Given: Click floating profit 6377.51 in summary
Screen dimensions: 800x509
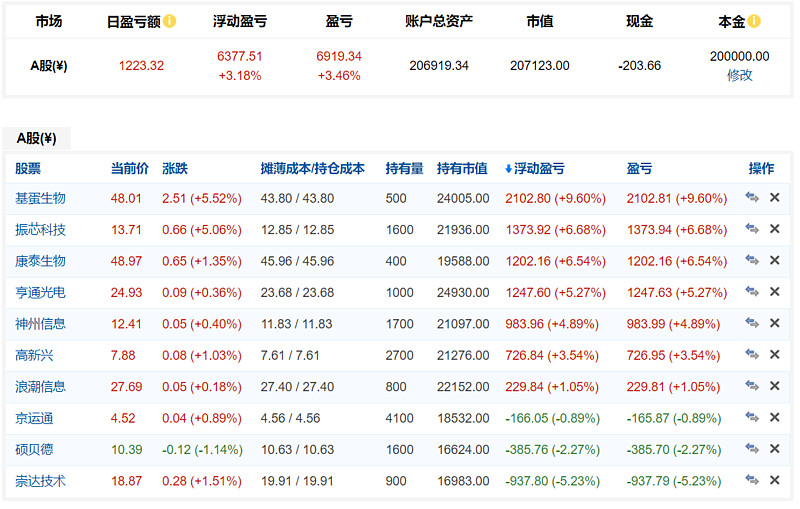Looking at the screenshot, I should click(240, 56).
